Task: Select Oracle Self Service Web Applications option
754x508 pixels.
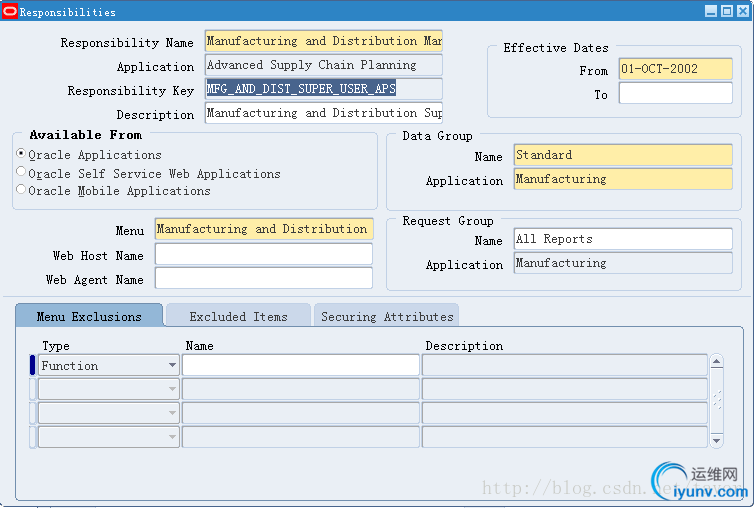Action: 21,171
